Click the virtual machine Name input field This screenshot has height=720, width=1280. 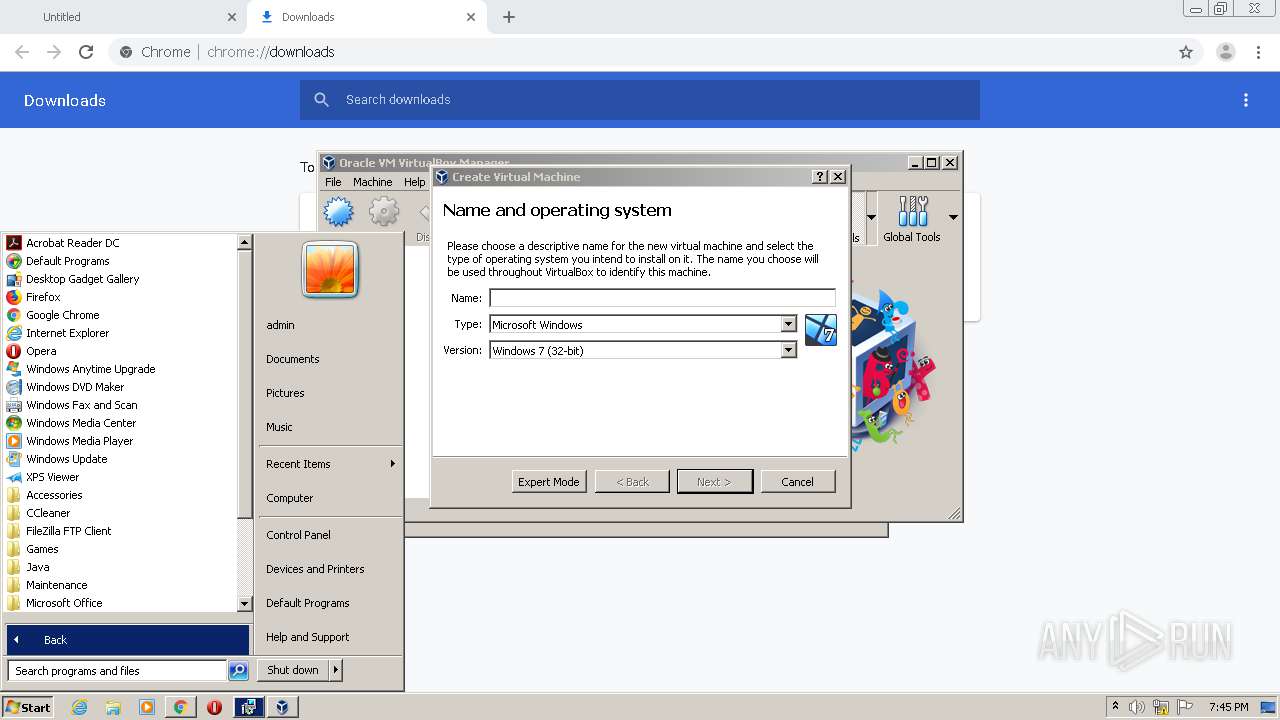click(x=662, y=298)
